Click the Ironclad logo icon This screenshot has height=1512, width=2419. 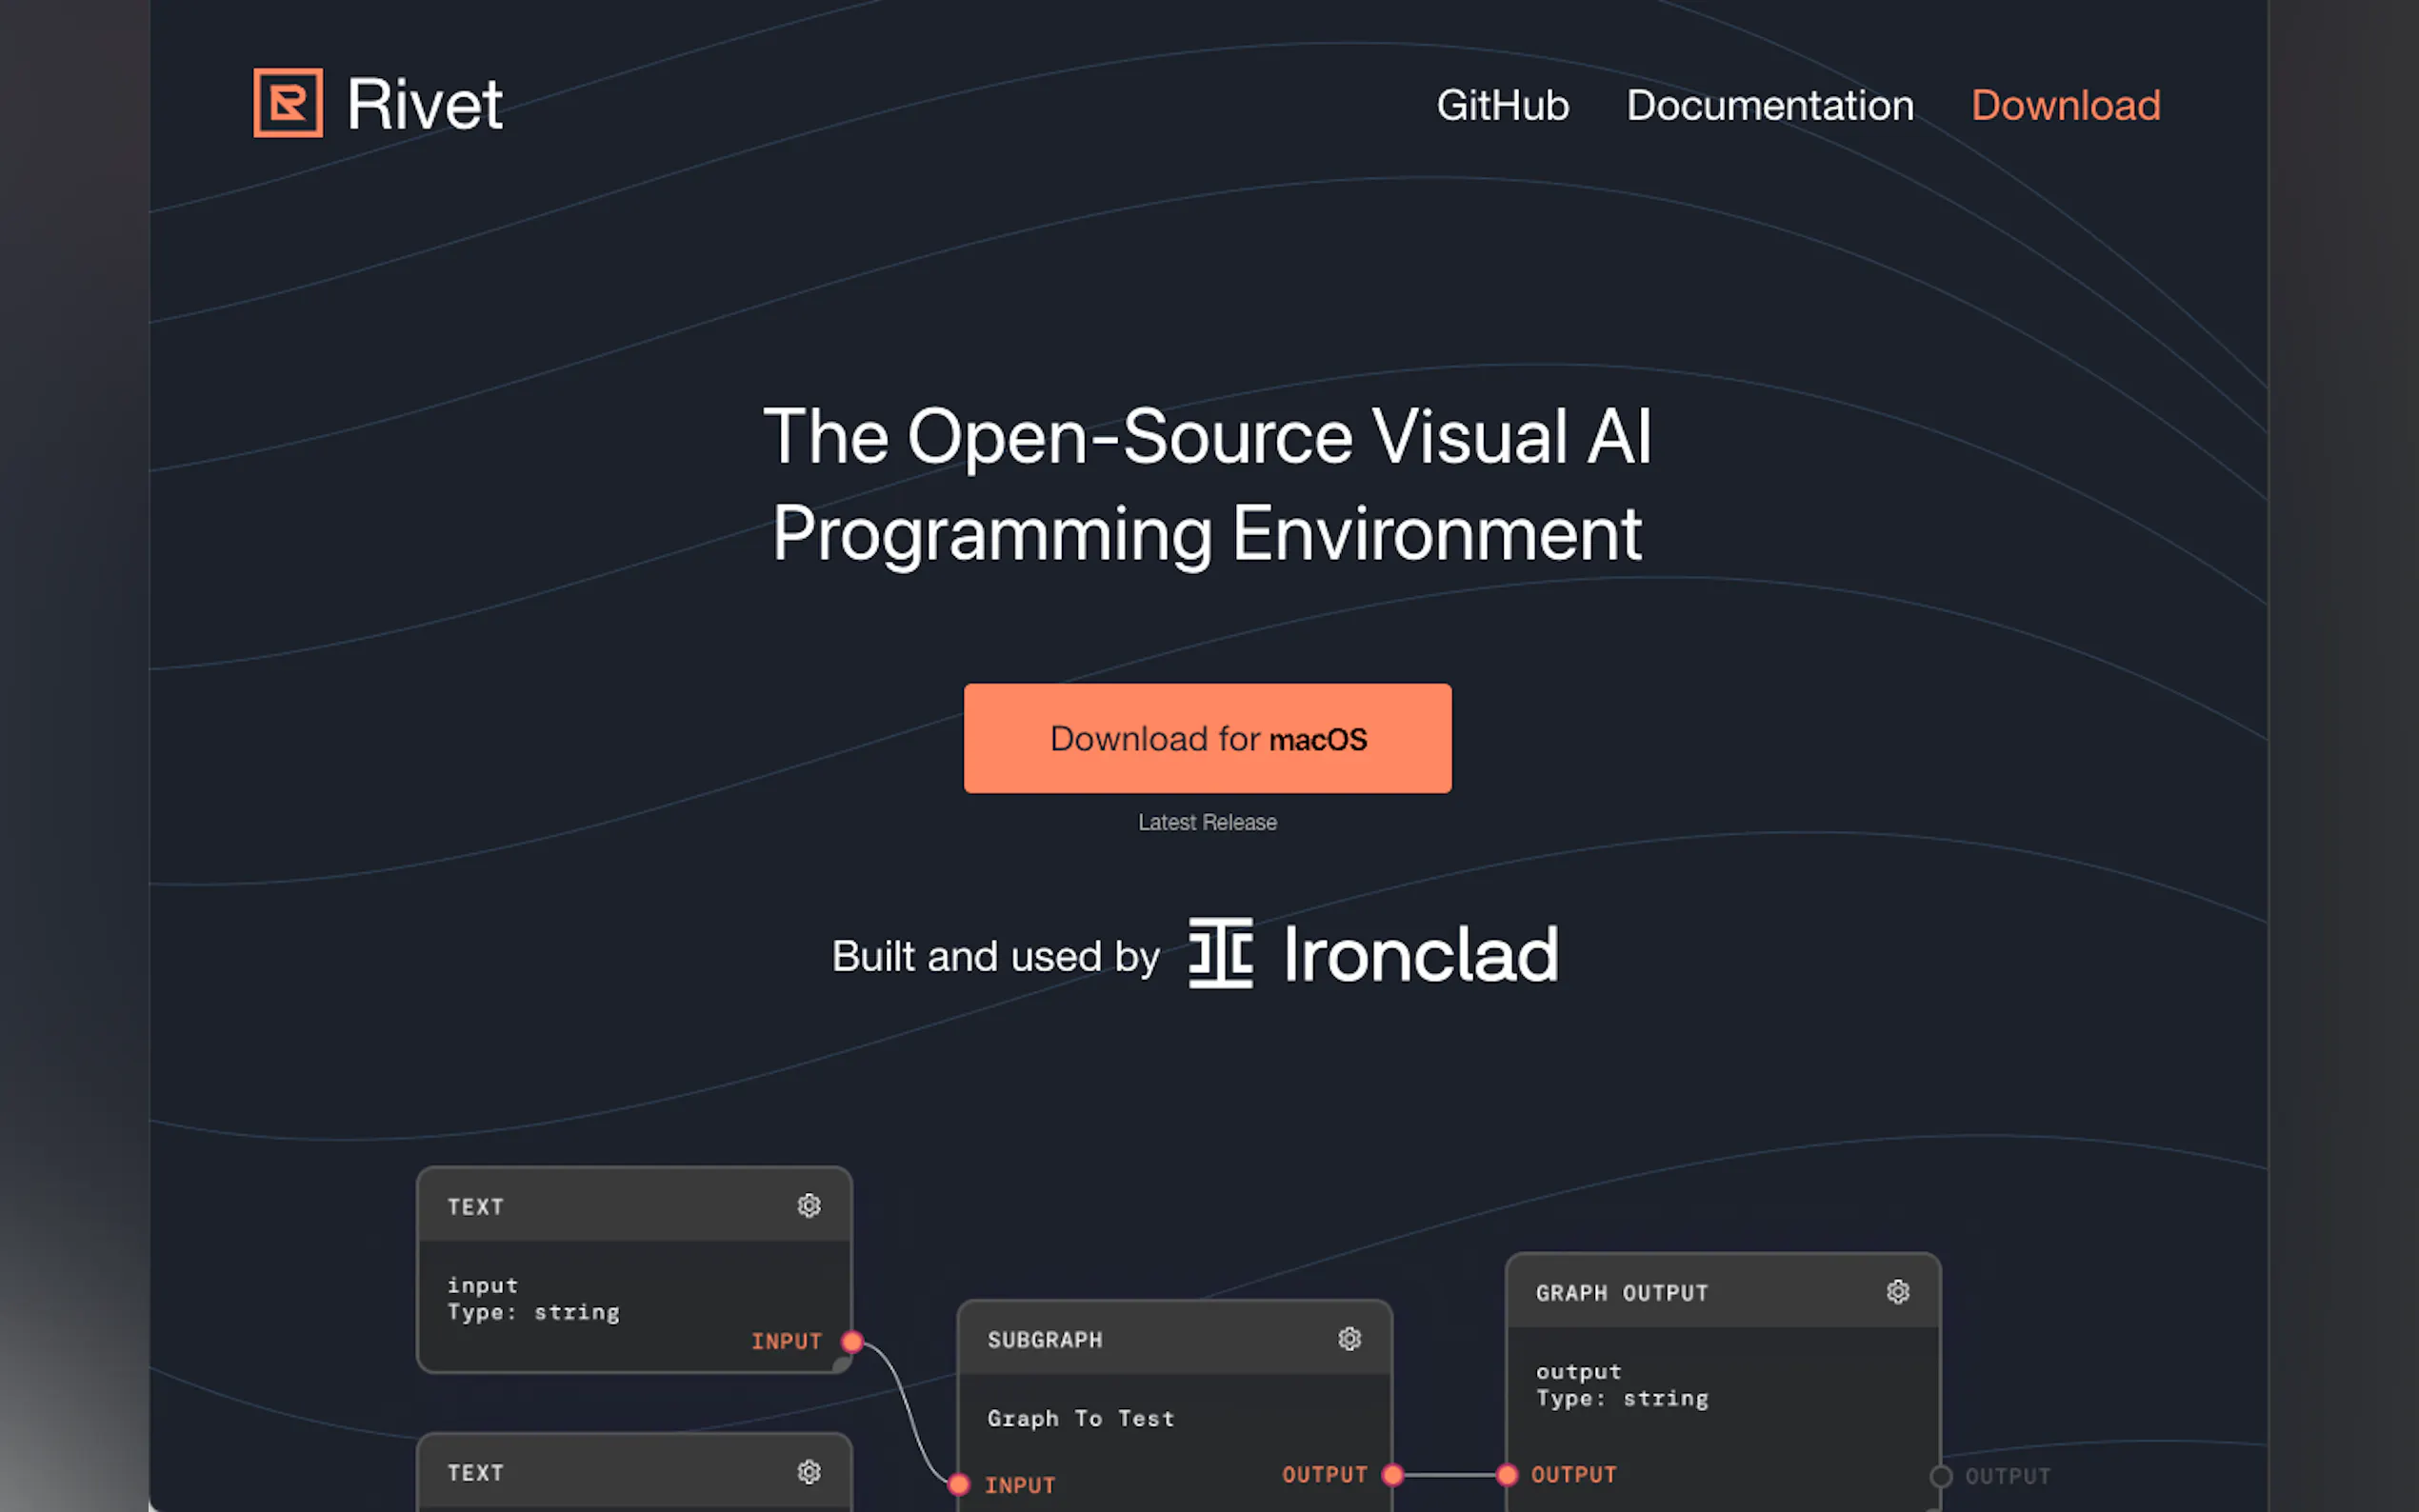click(1220, 953)
